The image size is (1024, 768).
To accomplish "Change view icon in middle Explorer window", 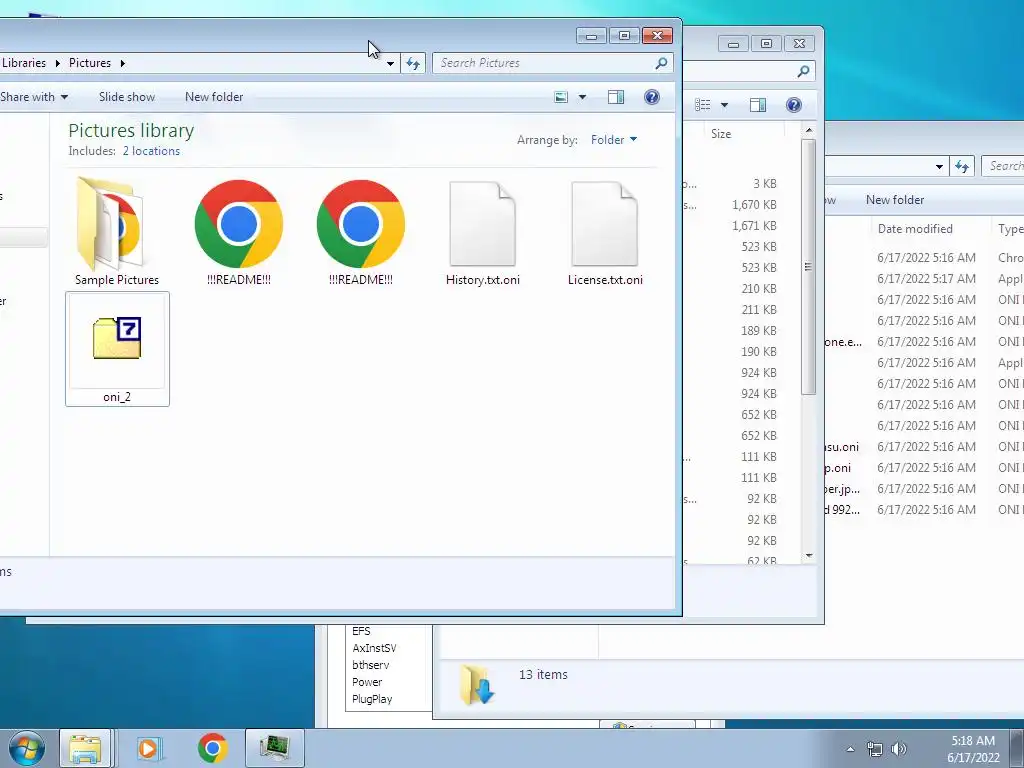I will pyautogui.click(x=703, y=105).
